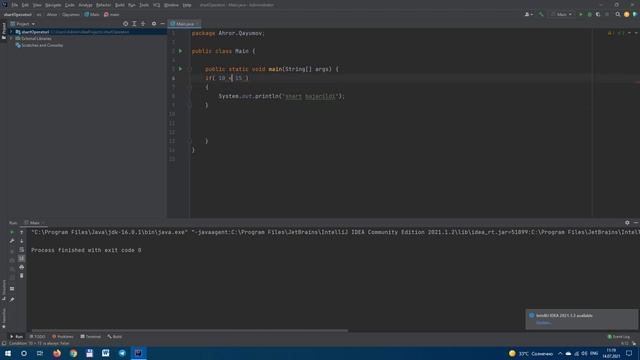The height and width of the screenshot is (360, 640).
Task: Click run gutter arrow beside main method
Action: coord(180,69)
